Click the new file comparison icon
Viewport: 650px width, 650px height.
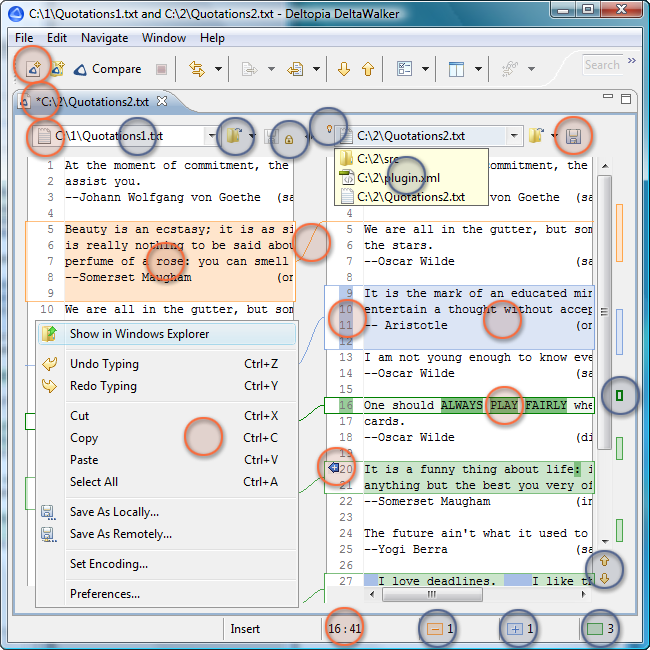coord(33,68)
